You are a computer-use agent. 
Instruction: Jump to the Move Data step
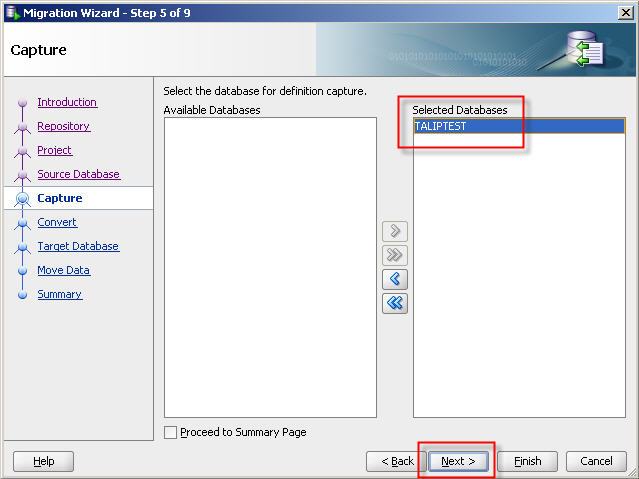[64, 270]
